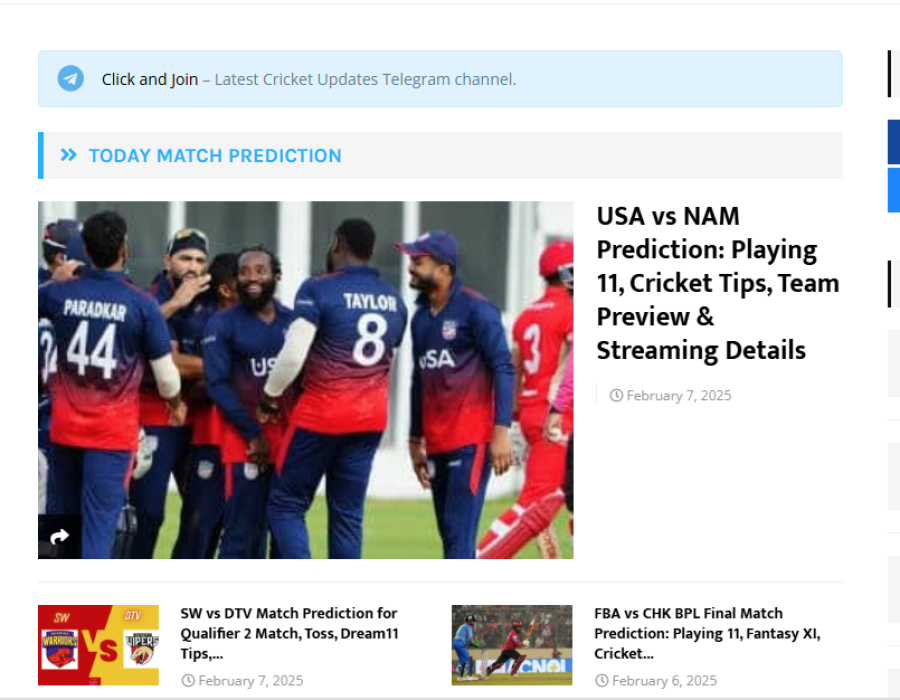
Task: Click the Telegram paper-plane icon
Action: [x=71, y=79]
